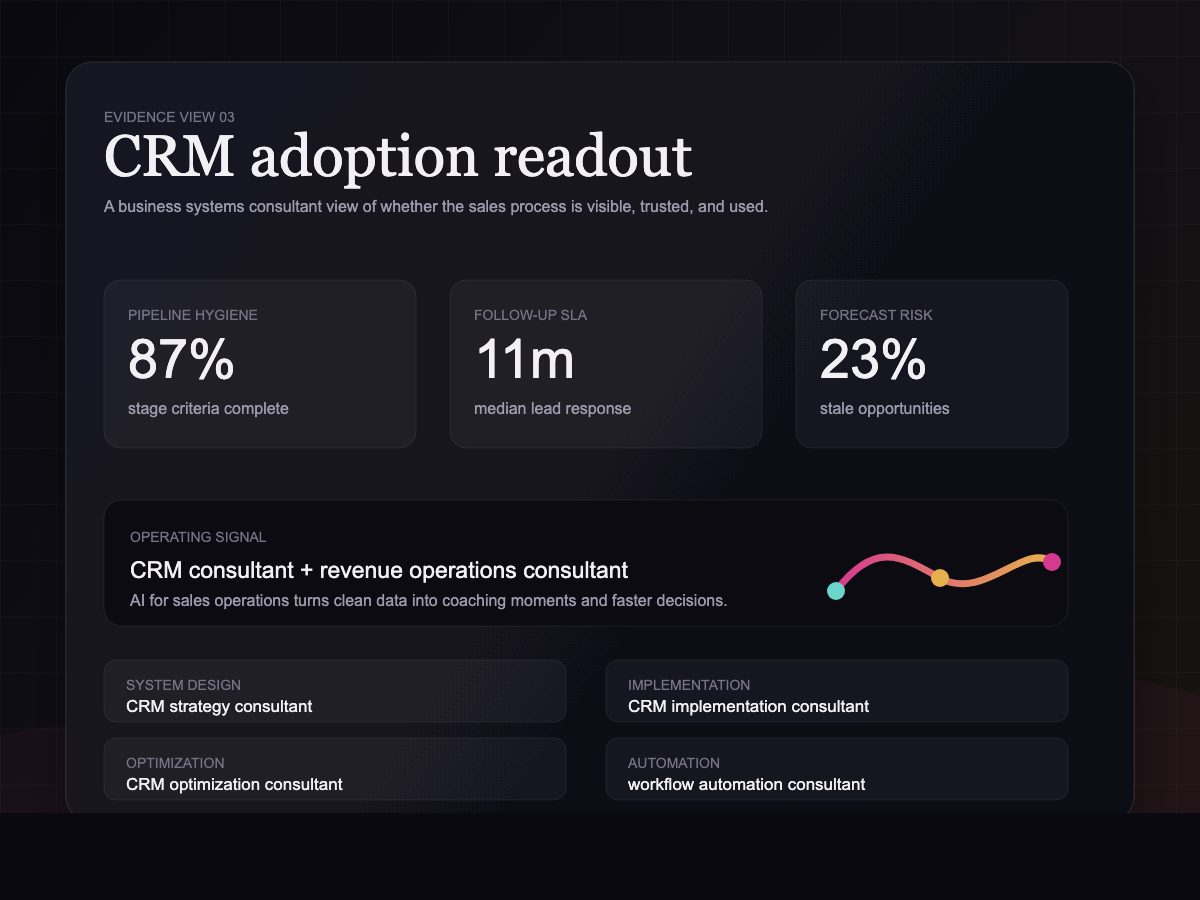Click the "CRM adoption readout" heading

pyautogui.click(x=398, y=159)
